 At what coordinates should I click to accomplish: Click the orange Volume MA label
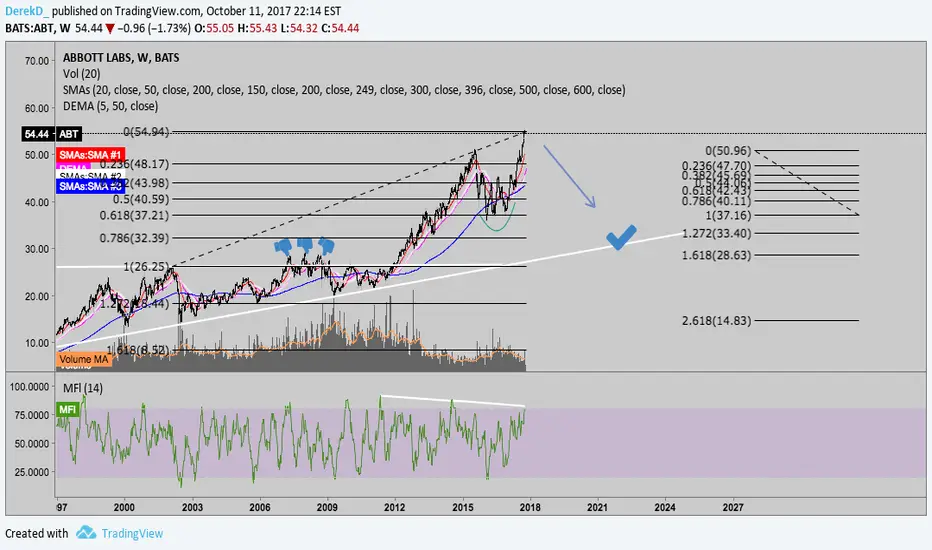tap(84, 359)
